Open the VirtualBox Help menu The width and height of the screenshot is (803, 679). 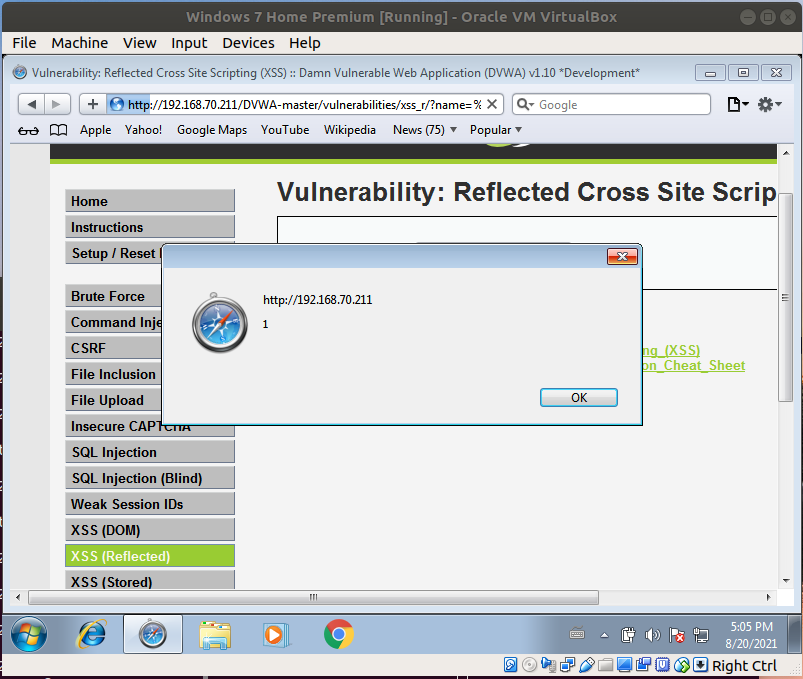(x=304, y=43)
